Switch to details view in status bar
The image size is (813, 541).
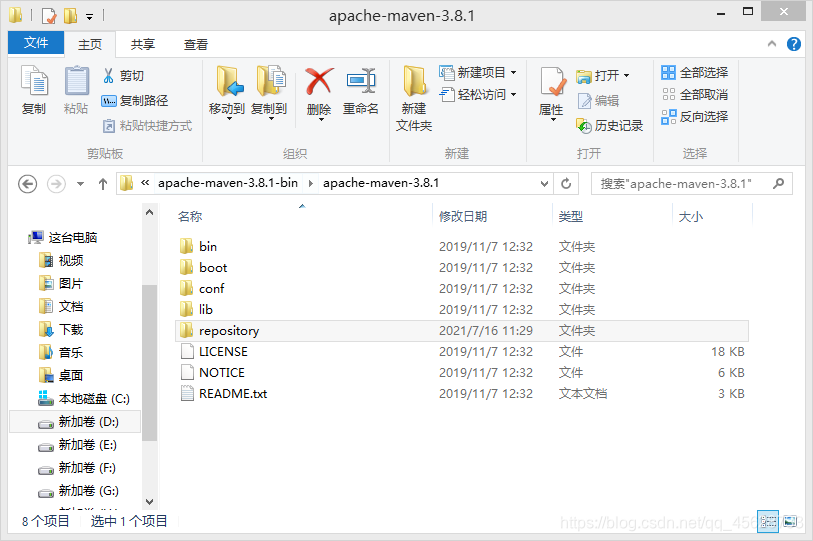[x=768, y=521]
